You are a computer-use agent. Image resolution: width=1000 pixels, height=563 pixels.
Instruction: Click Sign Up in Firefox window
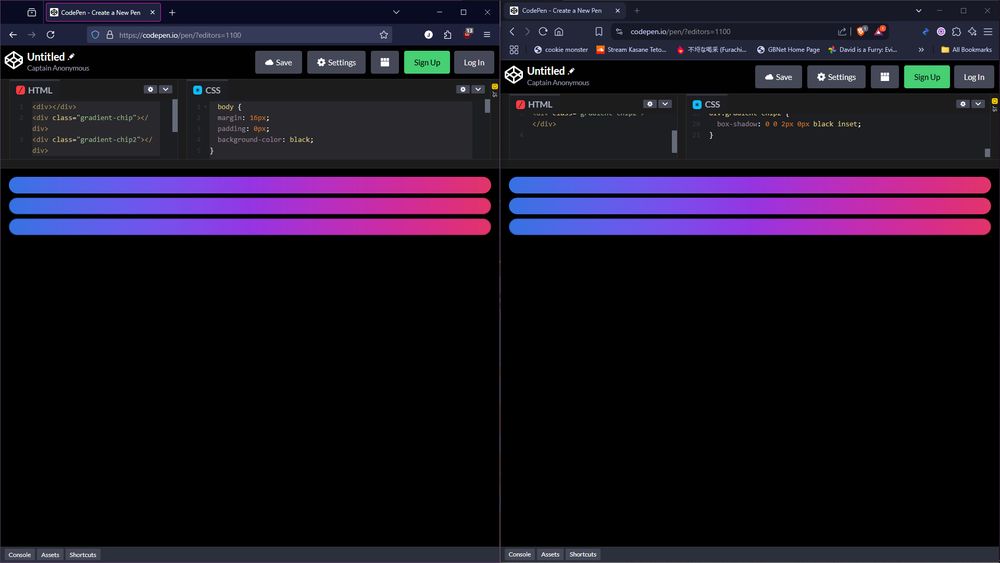[427, 62]
